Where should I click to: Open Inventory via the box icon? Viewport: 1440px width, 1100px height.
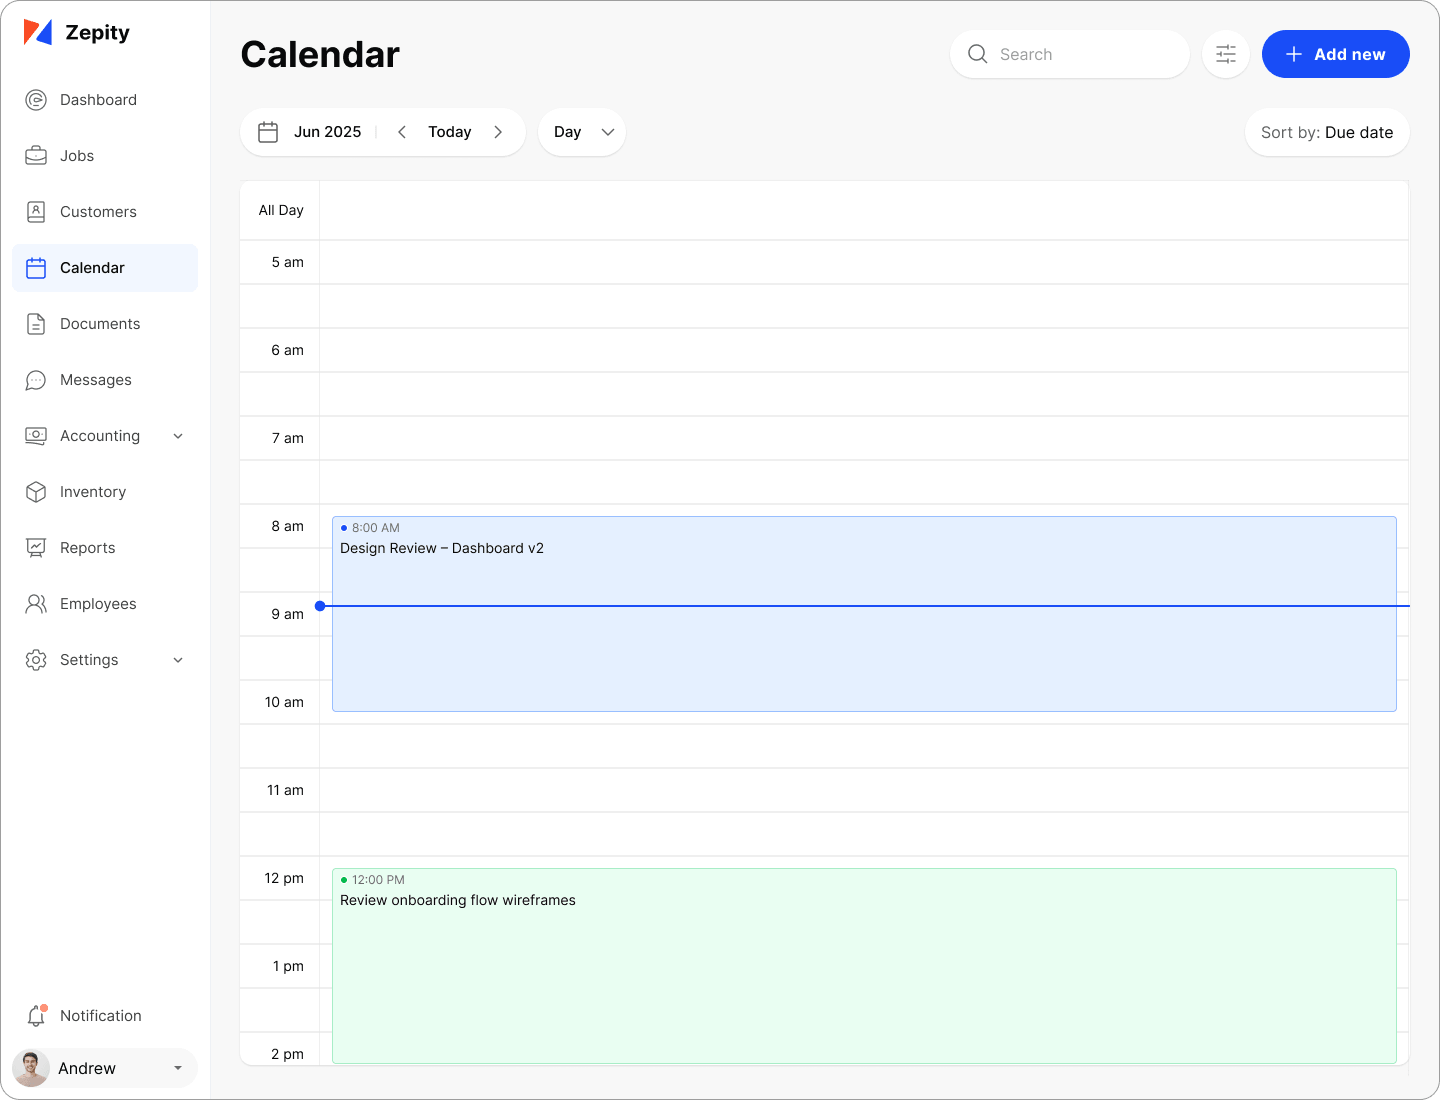36,492
